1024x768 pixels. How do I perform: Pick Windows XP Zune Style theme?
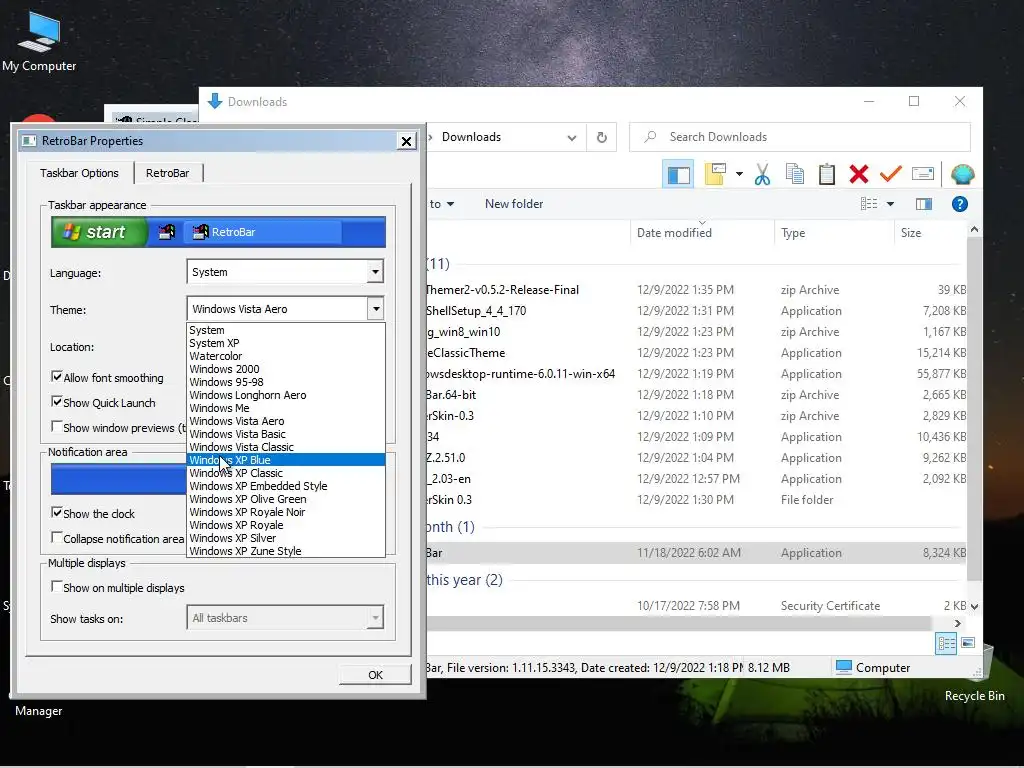coord(285,551)
